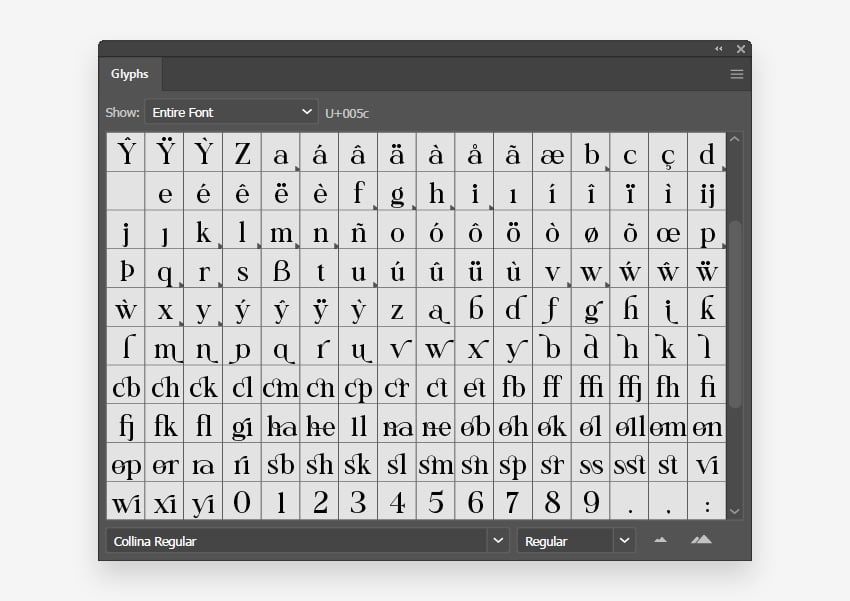Collapse the panel to icons with double arrows
Screen dimensions: 850x601
(x=718, y=48)
